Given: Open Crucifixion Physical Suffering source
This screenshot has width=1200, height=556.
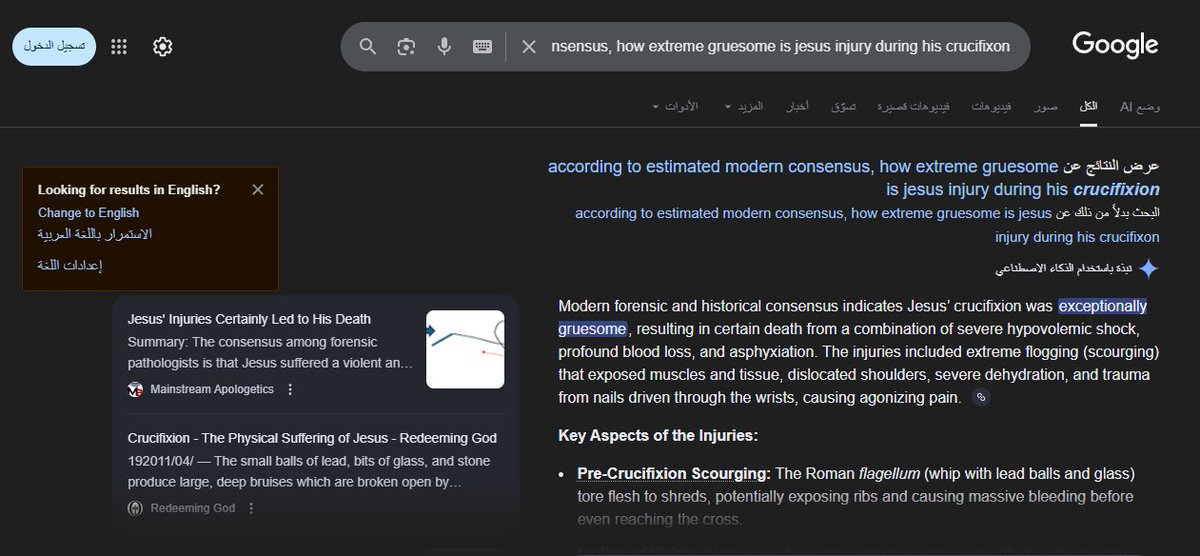Looking at the screenshot, I should [x=312, y=438].
